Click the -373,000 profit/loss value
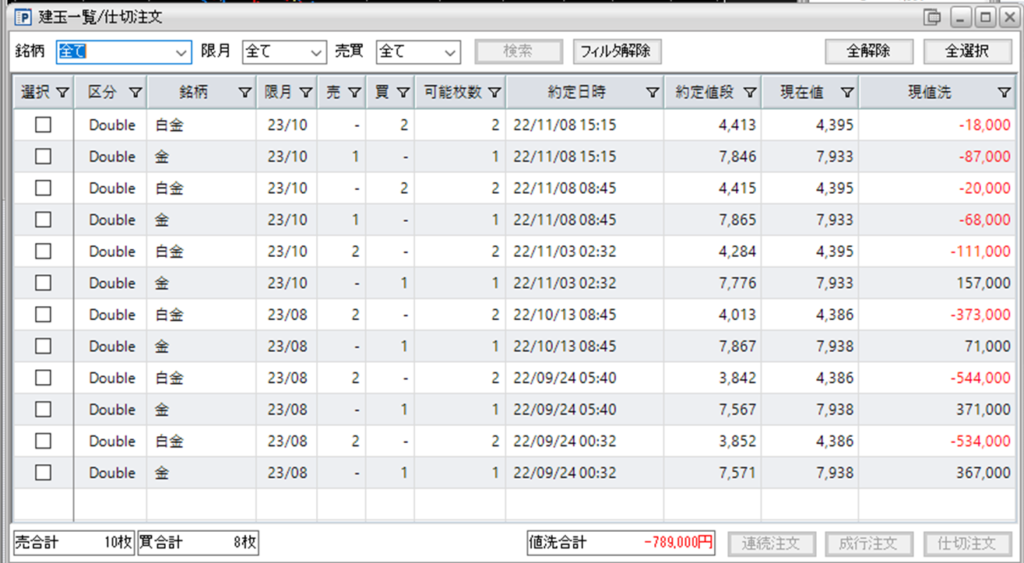Image resolution: width=1024 pixels, height=563 pixels. click(980, 315)
